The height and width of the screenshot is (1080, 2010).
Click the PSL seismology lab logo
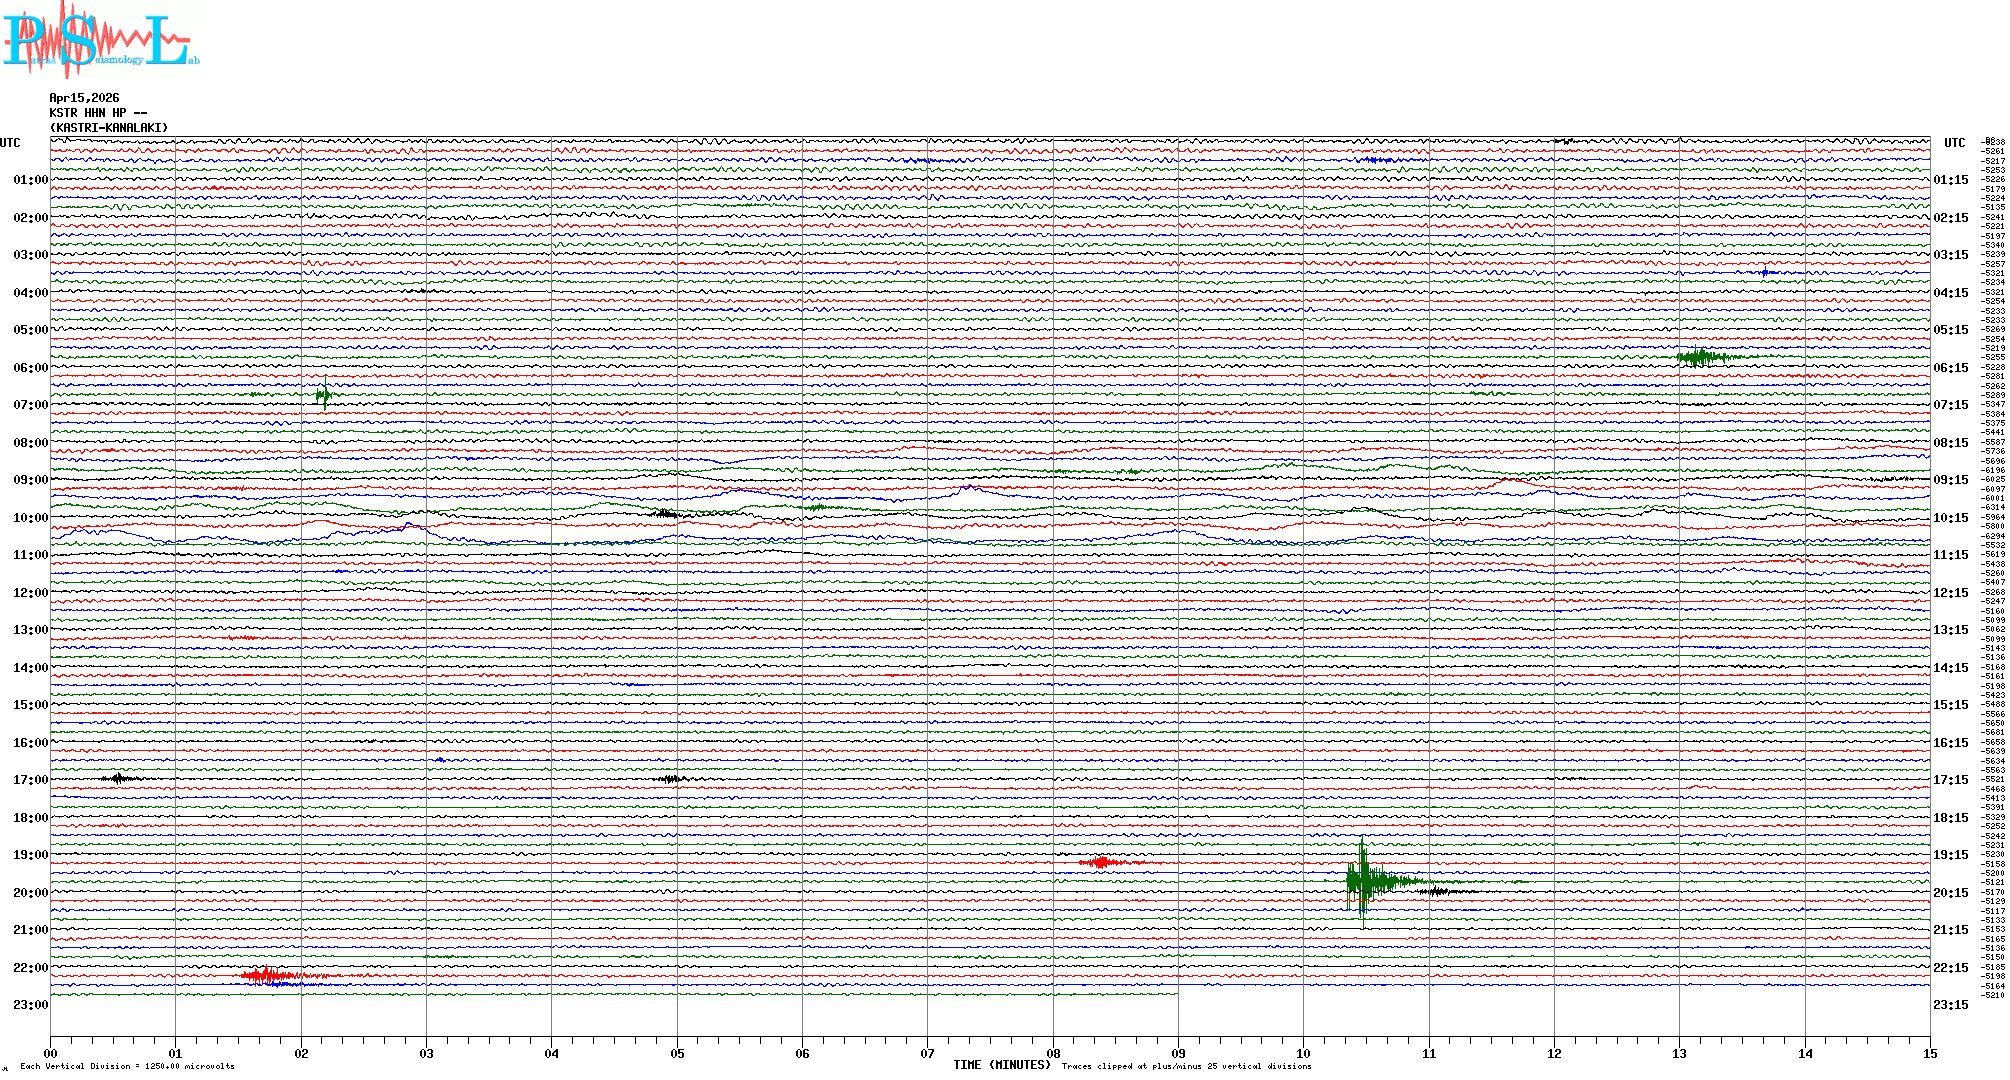pos(100,38)
